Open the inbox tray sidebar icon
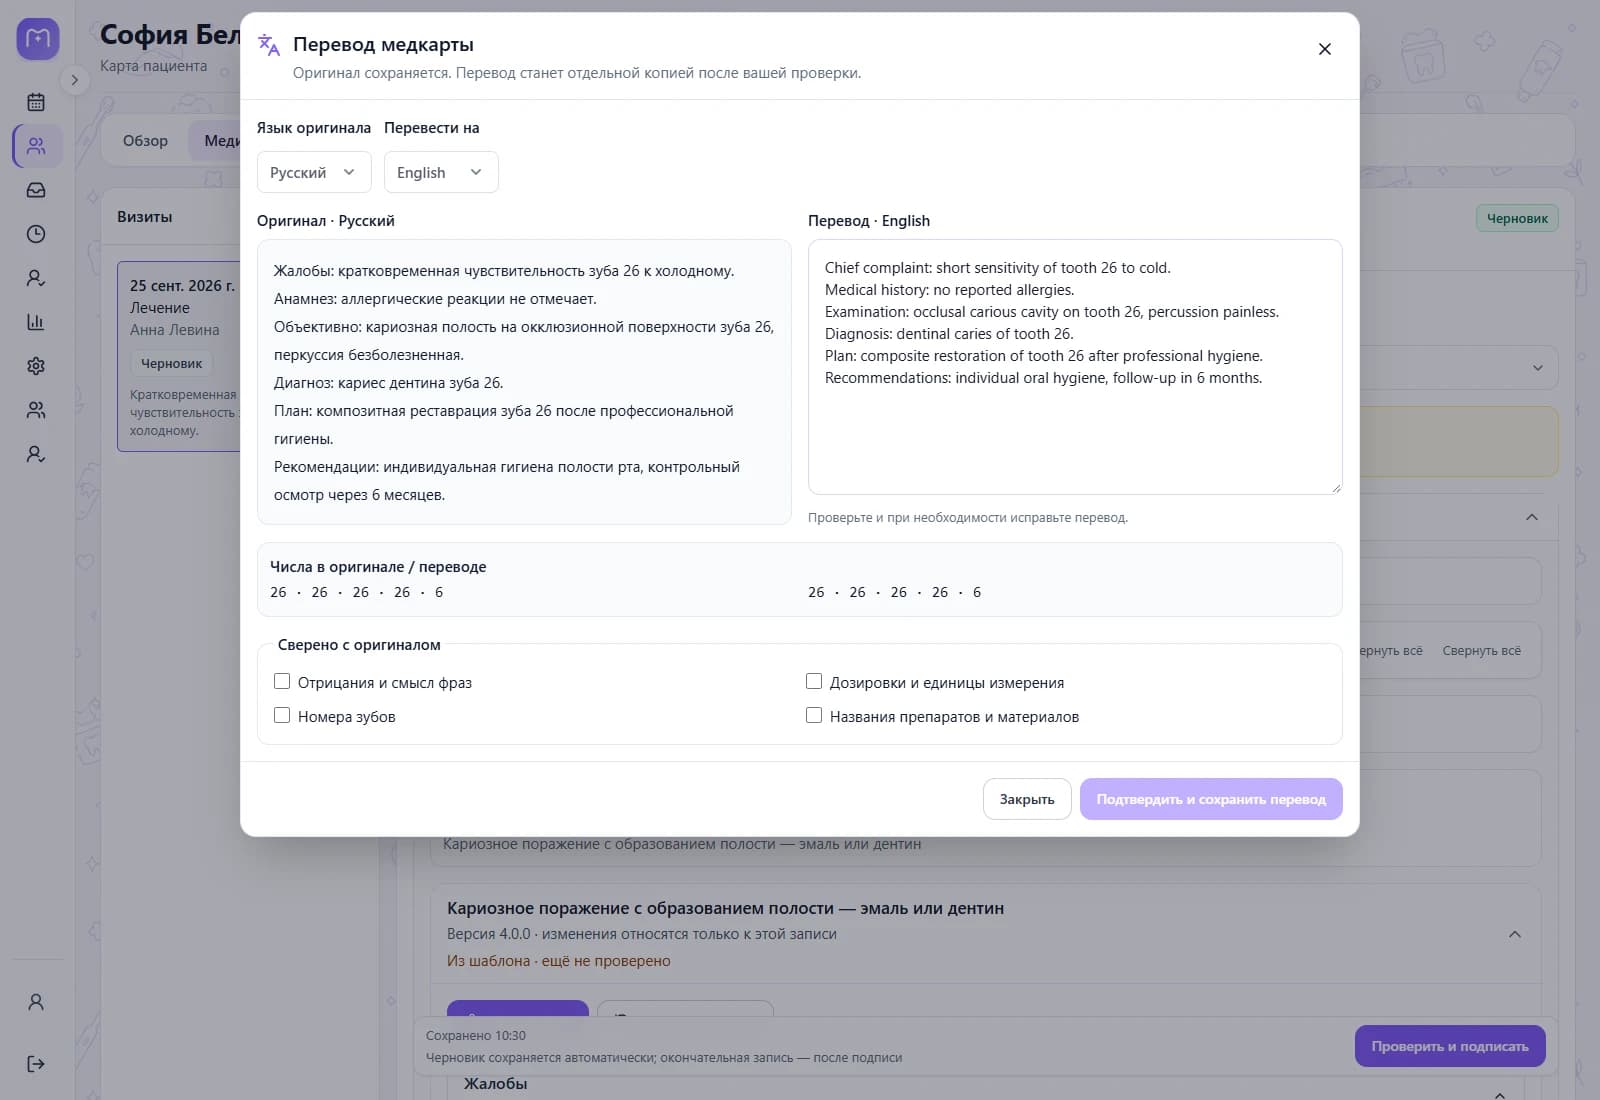This screenshot has width=1600, height=1100. 36,190
